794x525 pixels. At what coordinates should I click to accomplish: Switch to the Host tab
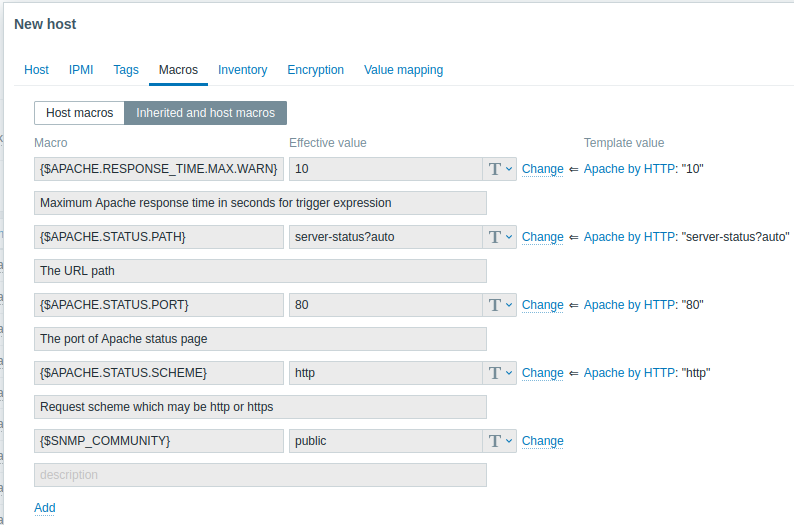pyautogui.click(x=36, y=70)
